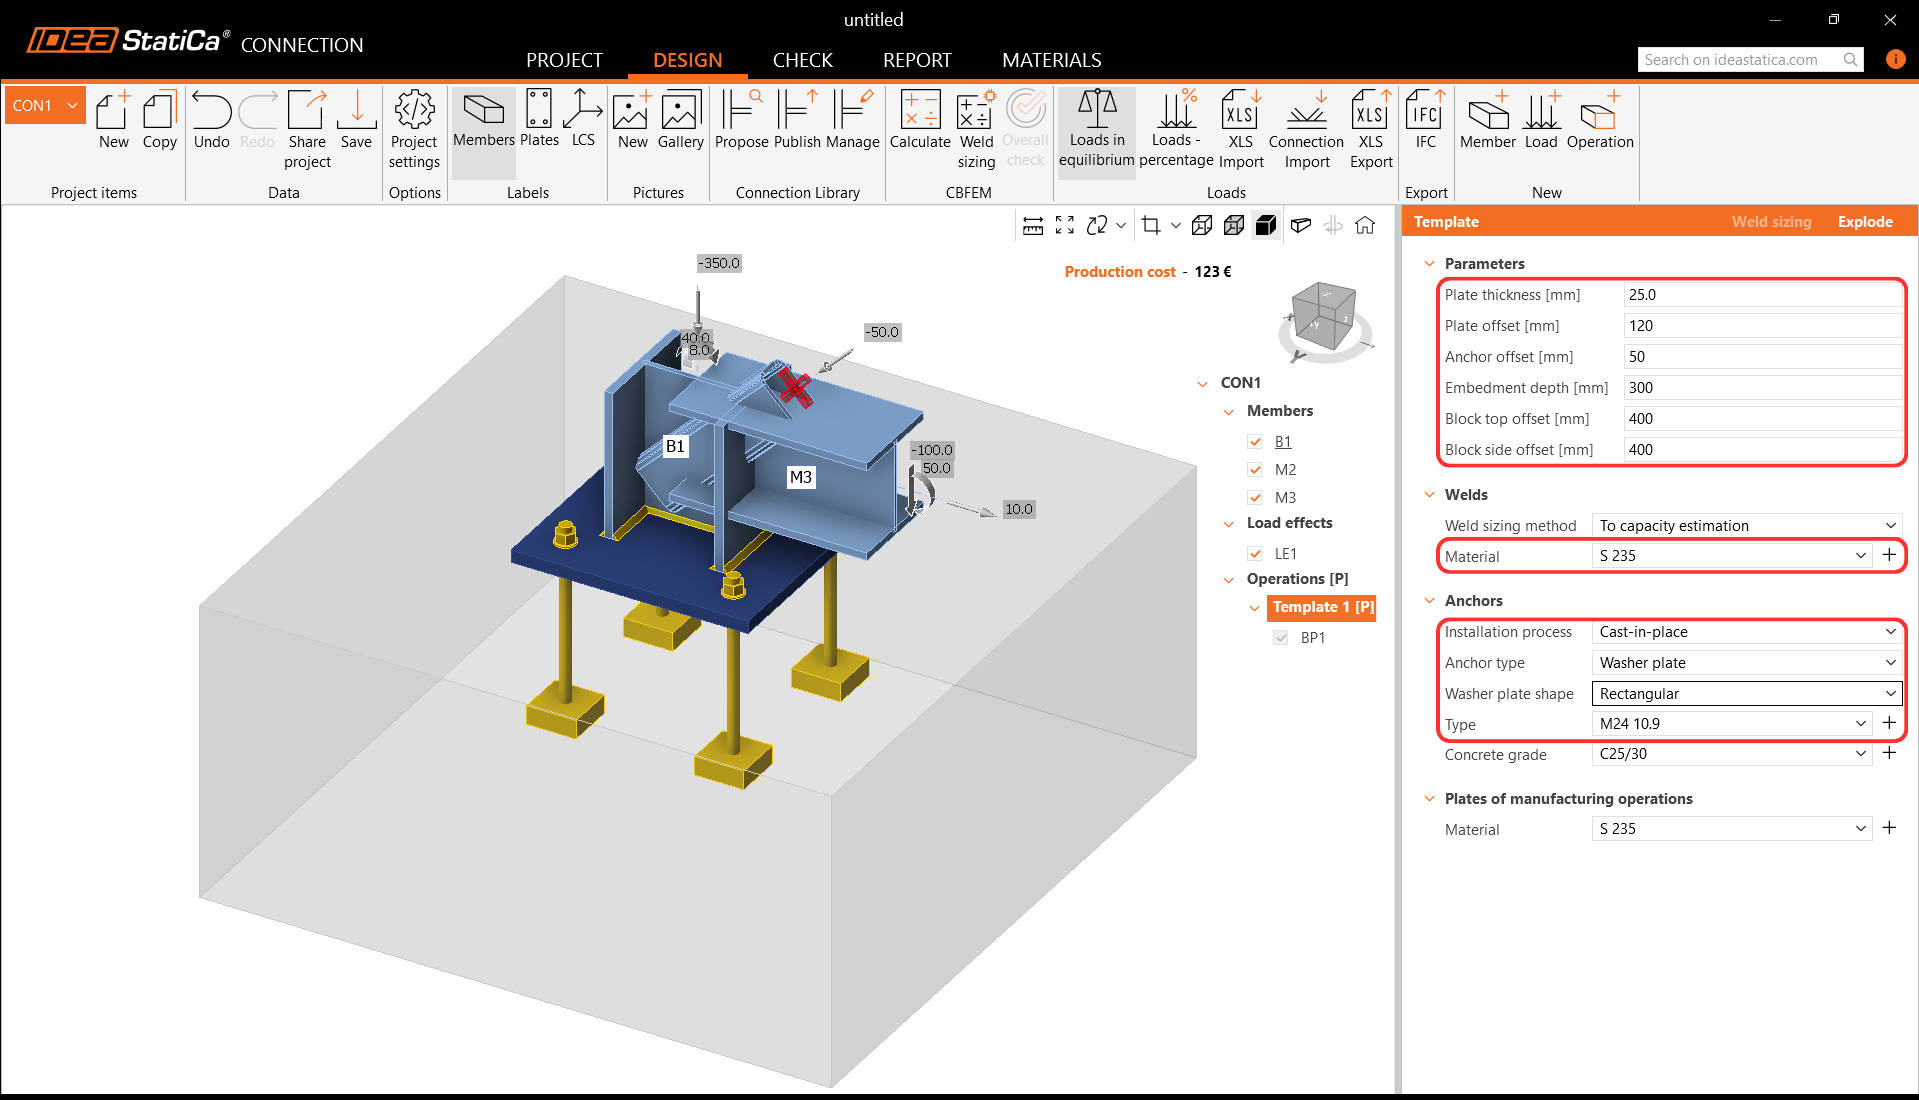Toggle Loads percentage mode

click(x=1176, y=130)
